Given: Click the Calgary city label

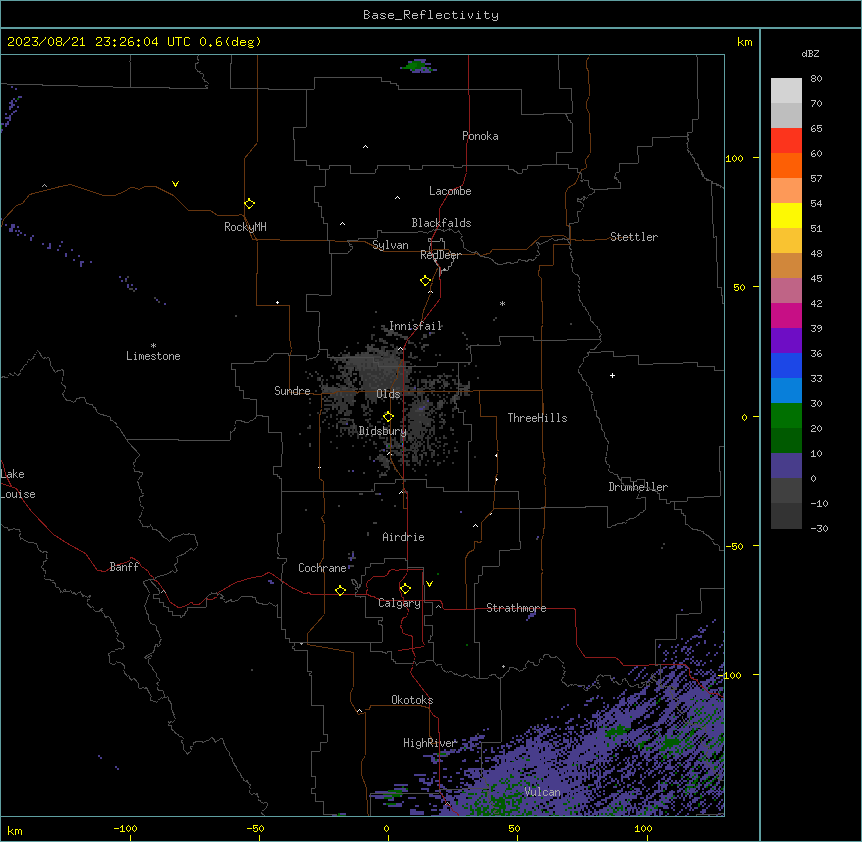Looking at the screenshot, I should [399, 603].
